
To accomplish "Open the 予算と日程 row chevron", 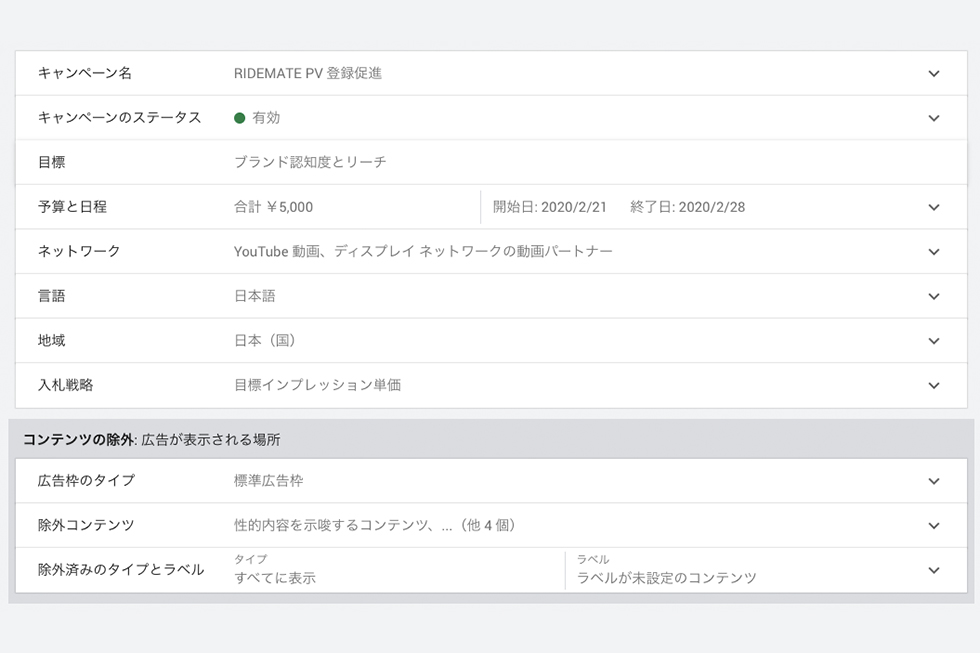I will pos(934,207).
